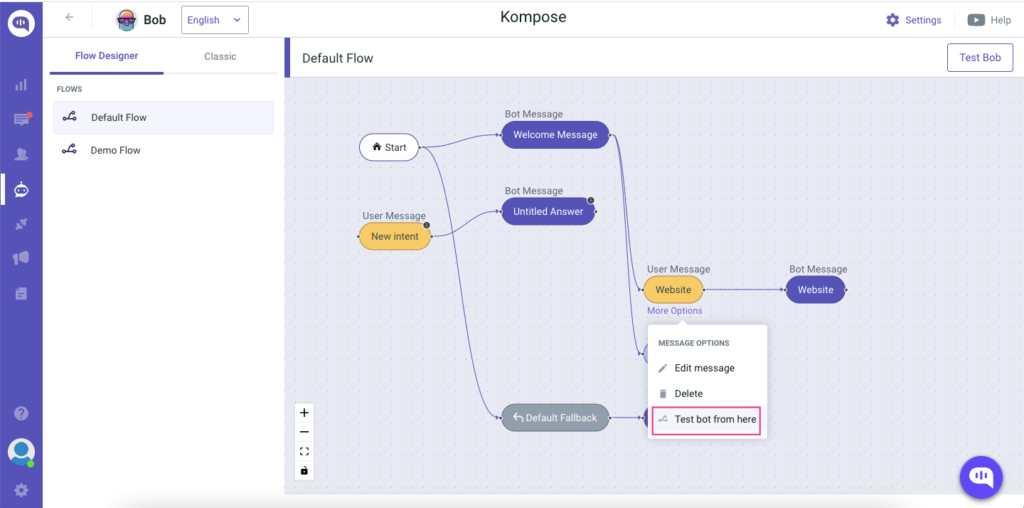Open the profile avatar in sidebar
Image resolution: width=1024 pixels, height=508 pixels.
(x=21, y=452)
